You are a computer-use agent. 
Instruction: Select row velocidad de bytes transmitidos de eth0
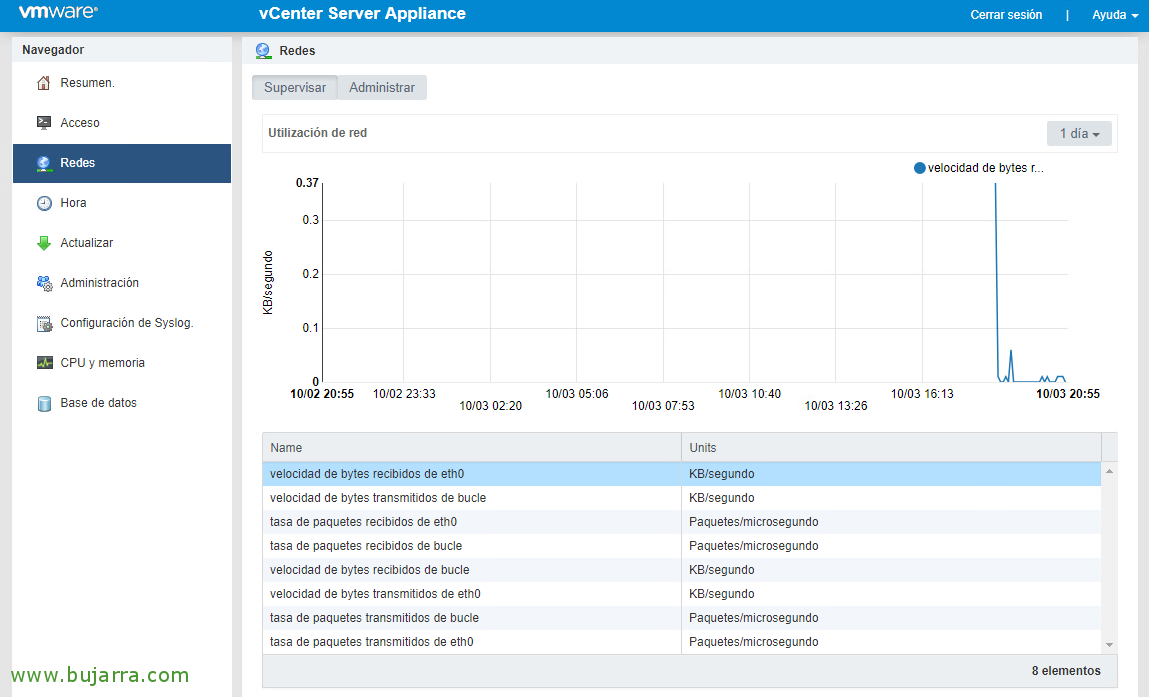(x=681, y=594)
